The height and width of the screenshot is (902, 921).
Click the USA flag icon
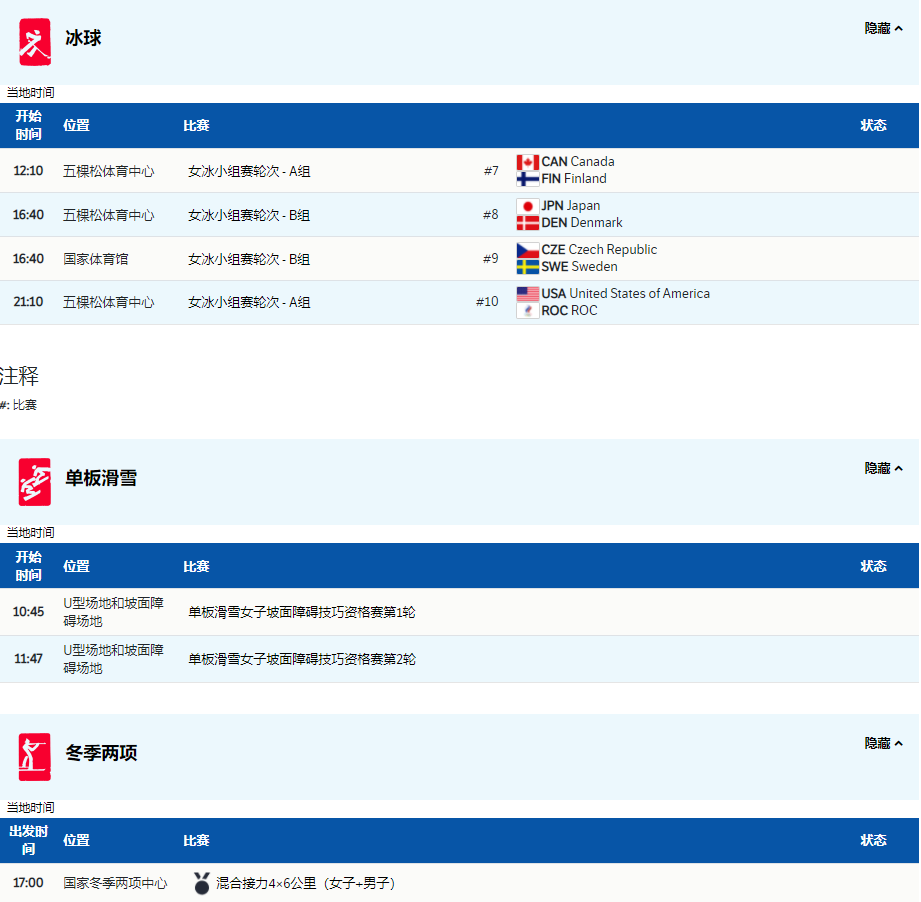pyautogui.click(x=527, y=294)
